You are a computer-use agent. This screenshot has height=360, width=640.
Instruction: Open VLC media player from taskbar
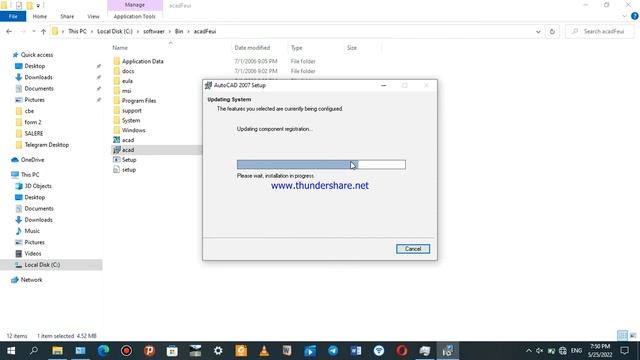[x=264, y=351]
